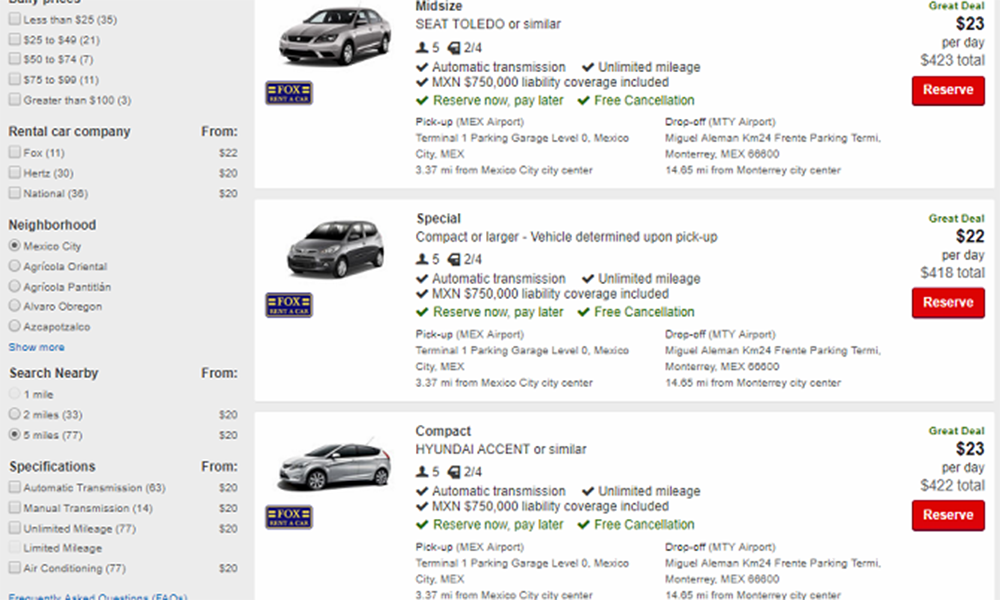Check the Hertz rental company filter
Image resolution: width=1000 pixels, height=600 pixels.
(x=14, y=173)
